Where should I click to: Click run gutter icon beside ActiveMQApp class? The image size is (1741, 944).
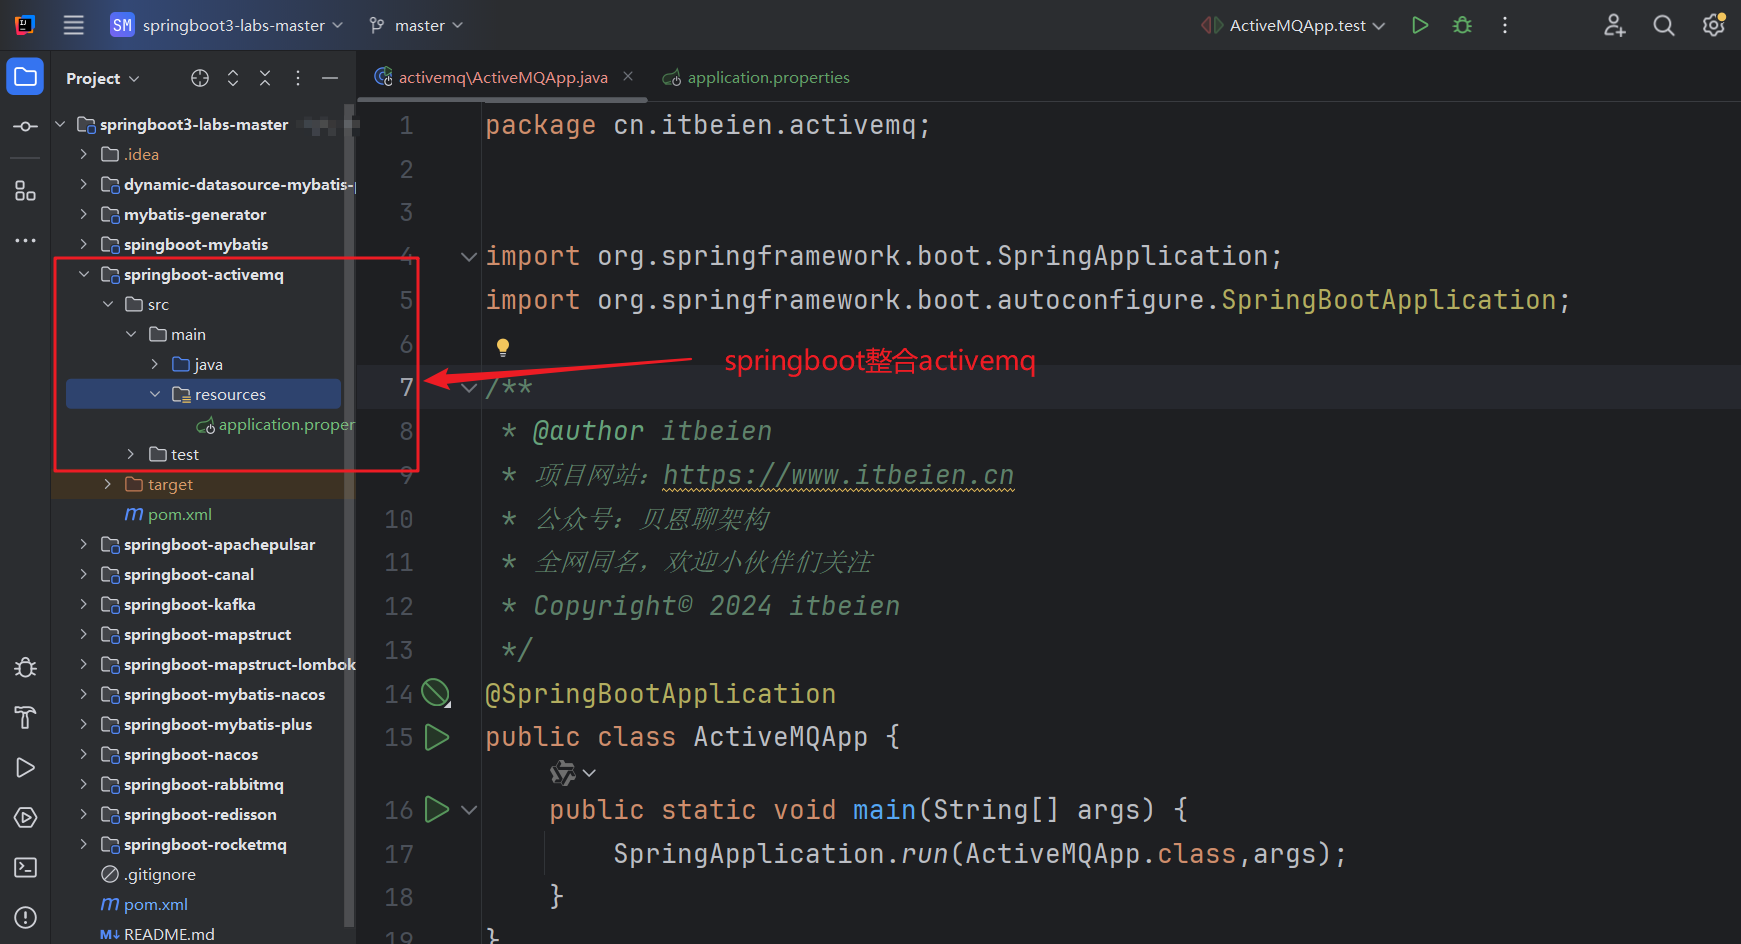coord(437,737)
